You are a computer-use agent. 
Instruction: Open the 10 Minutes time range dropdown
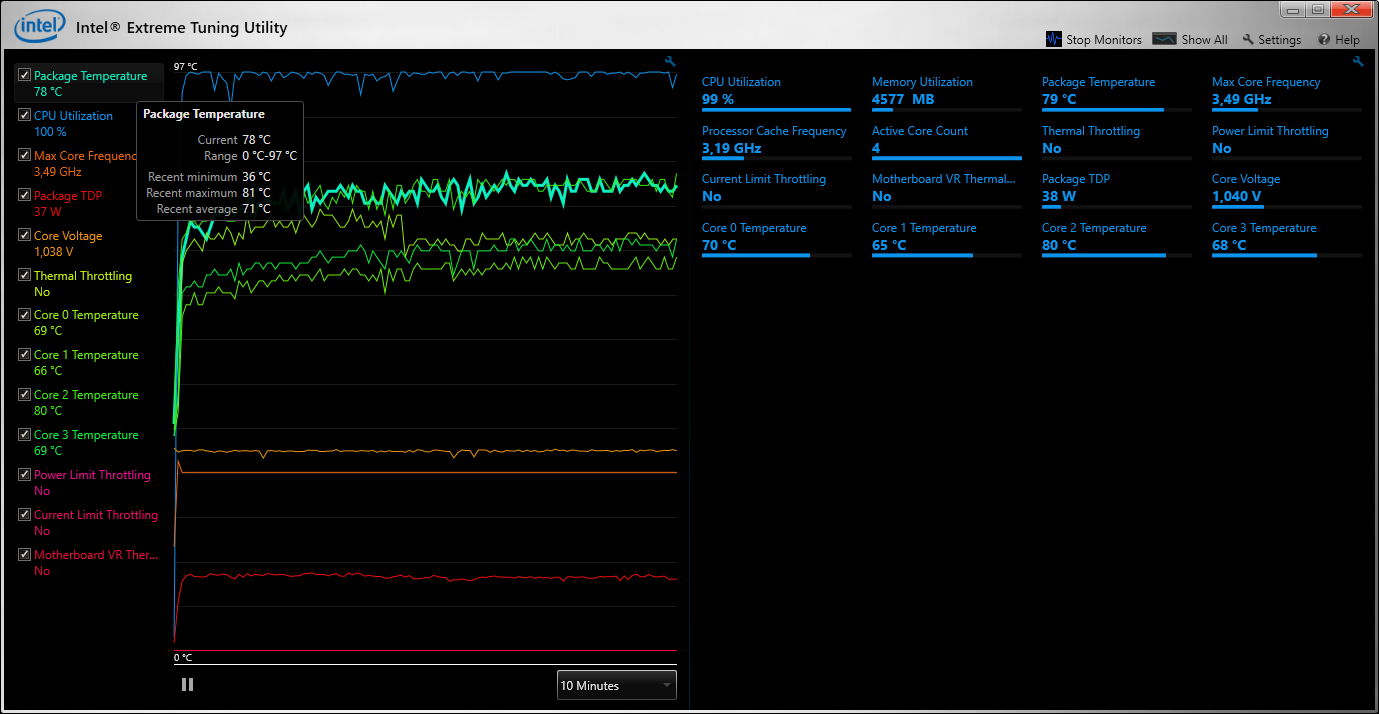(x=617, y=685)
